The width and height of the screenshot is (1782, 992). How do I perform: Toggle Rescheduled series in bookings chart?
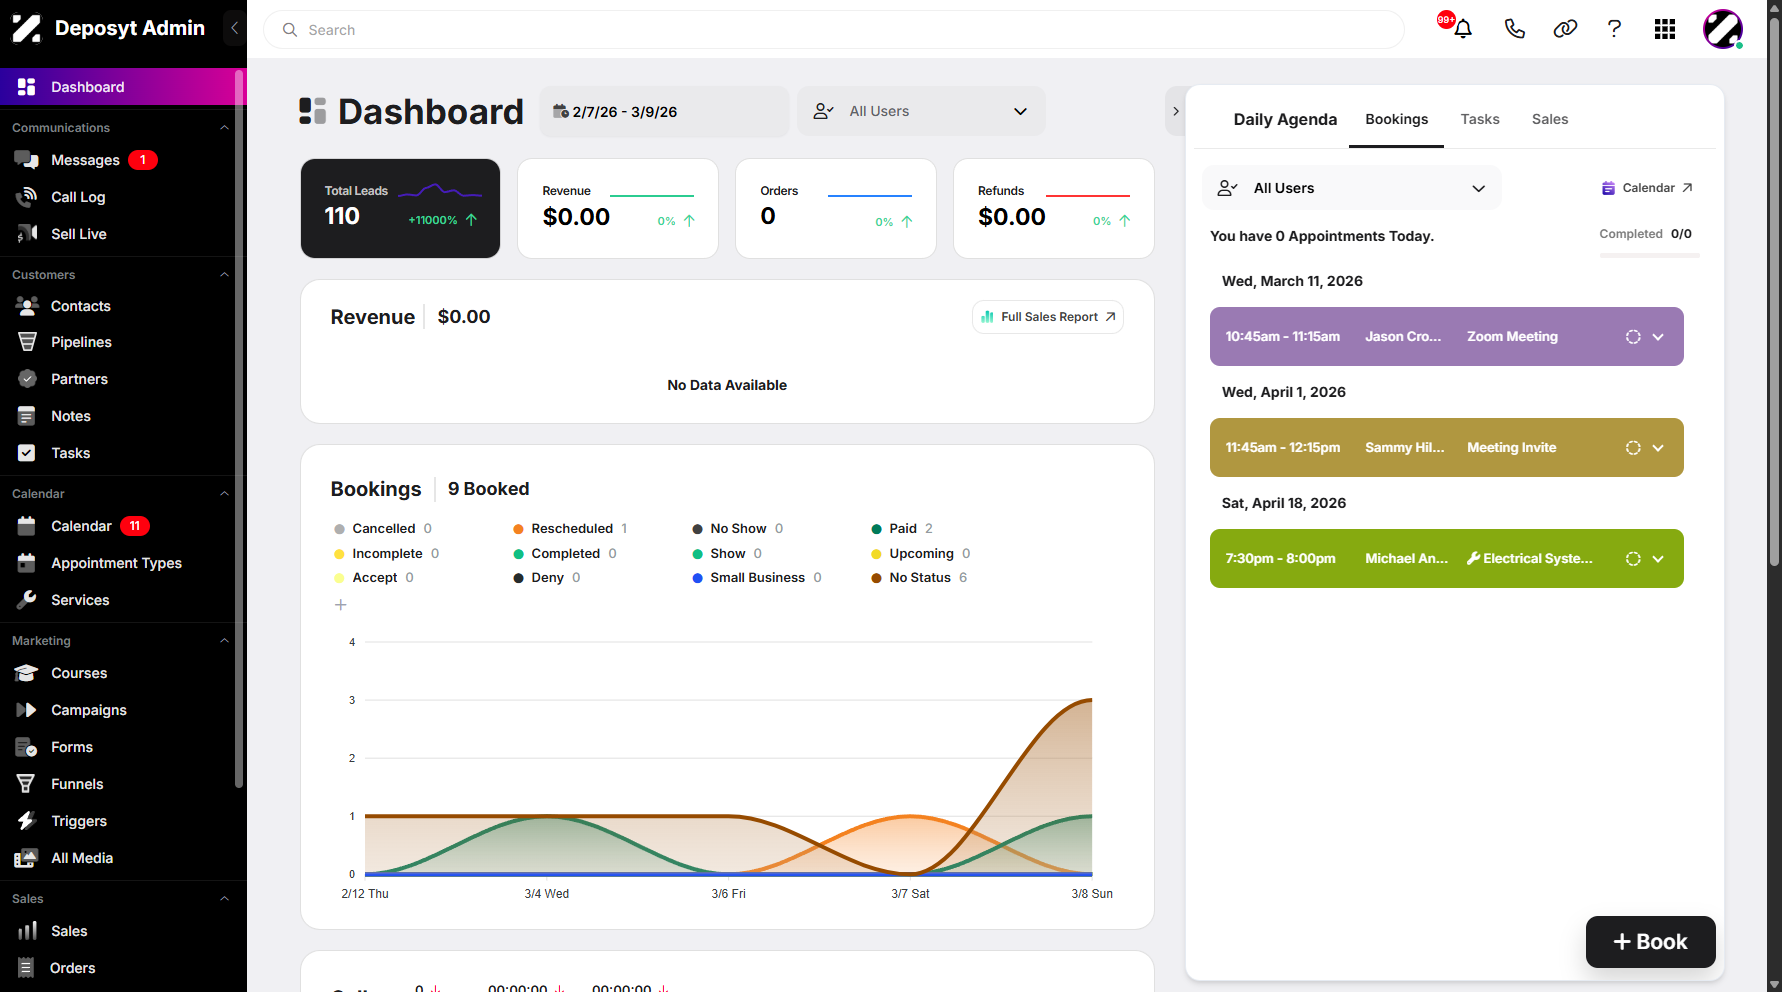571,529
